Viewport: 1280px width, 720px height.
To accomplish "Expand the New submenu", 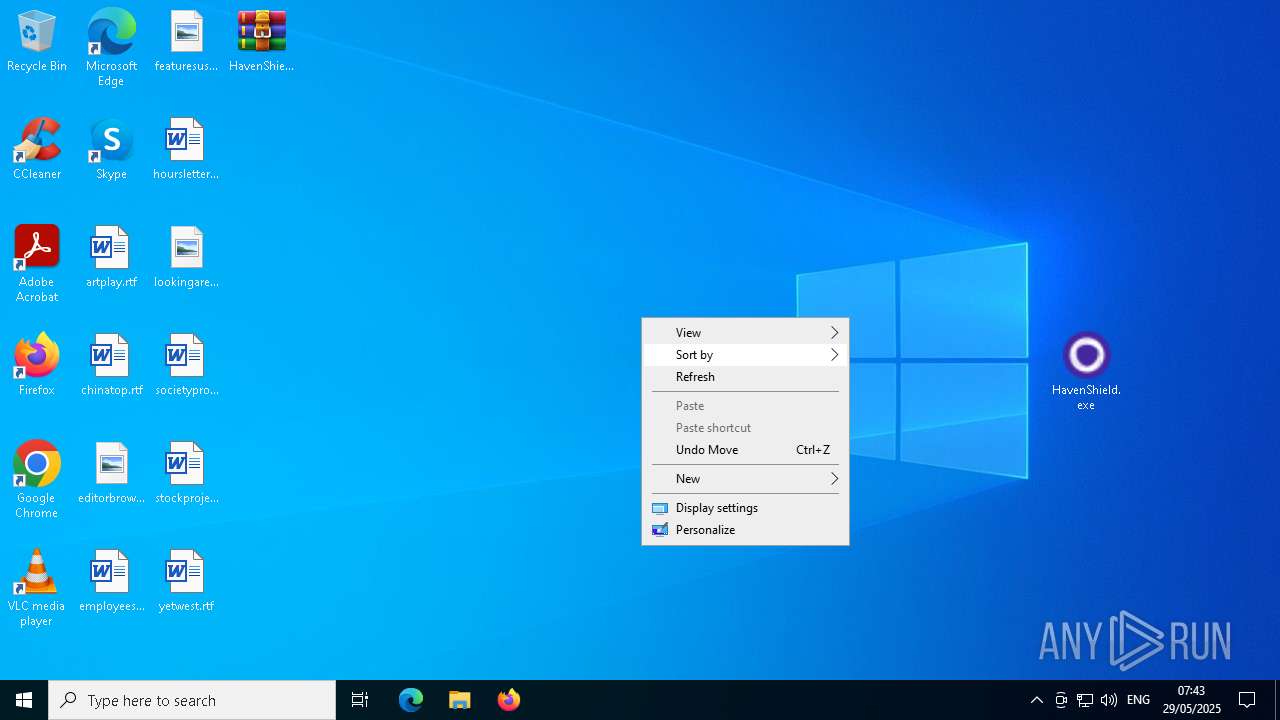I will point(745,479).
